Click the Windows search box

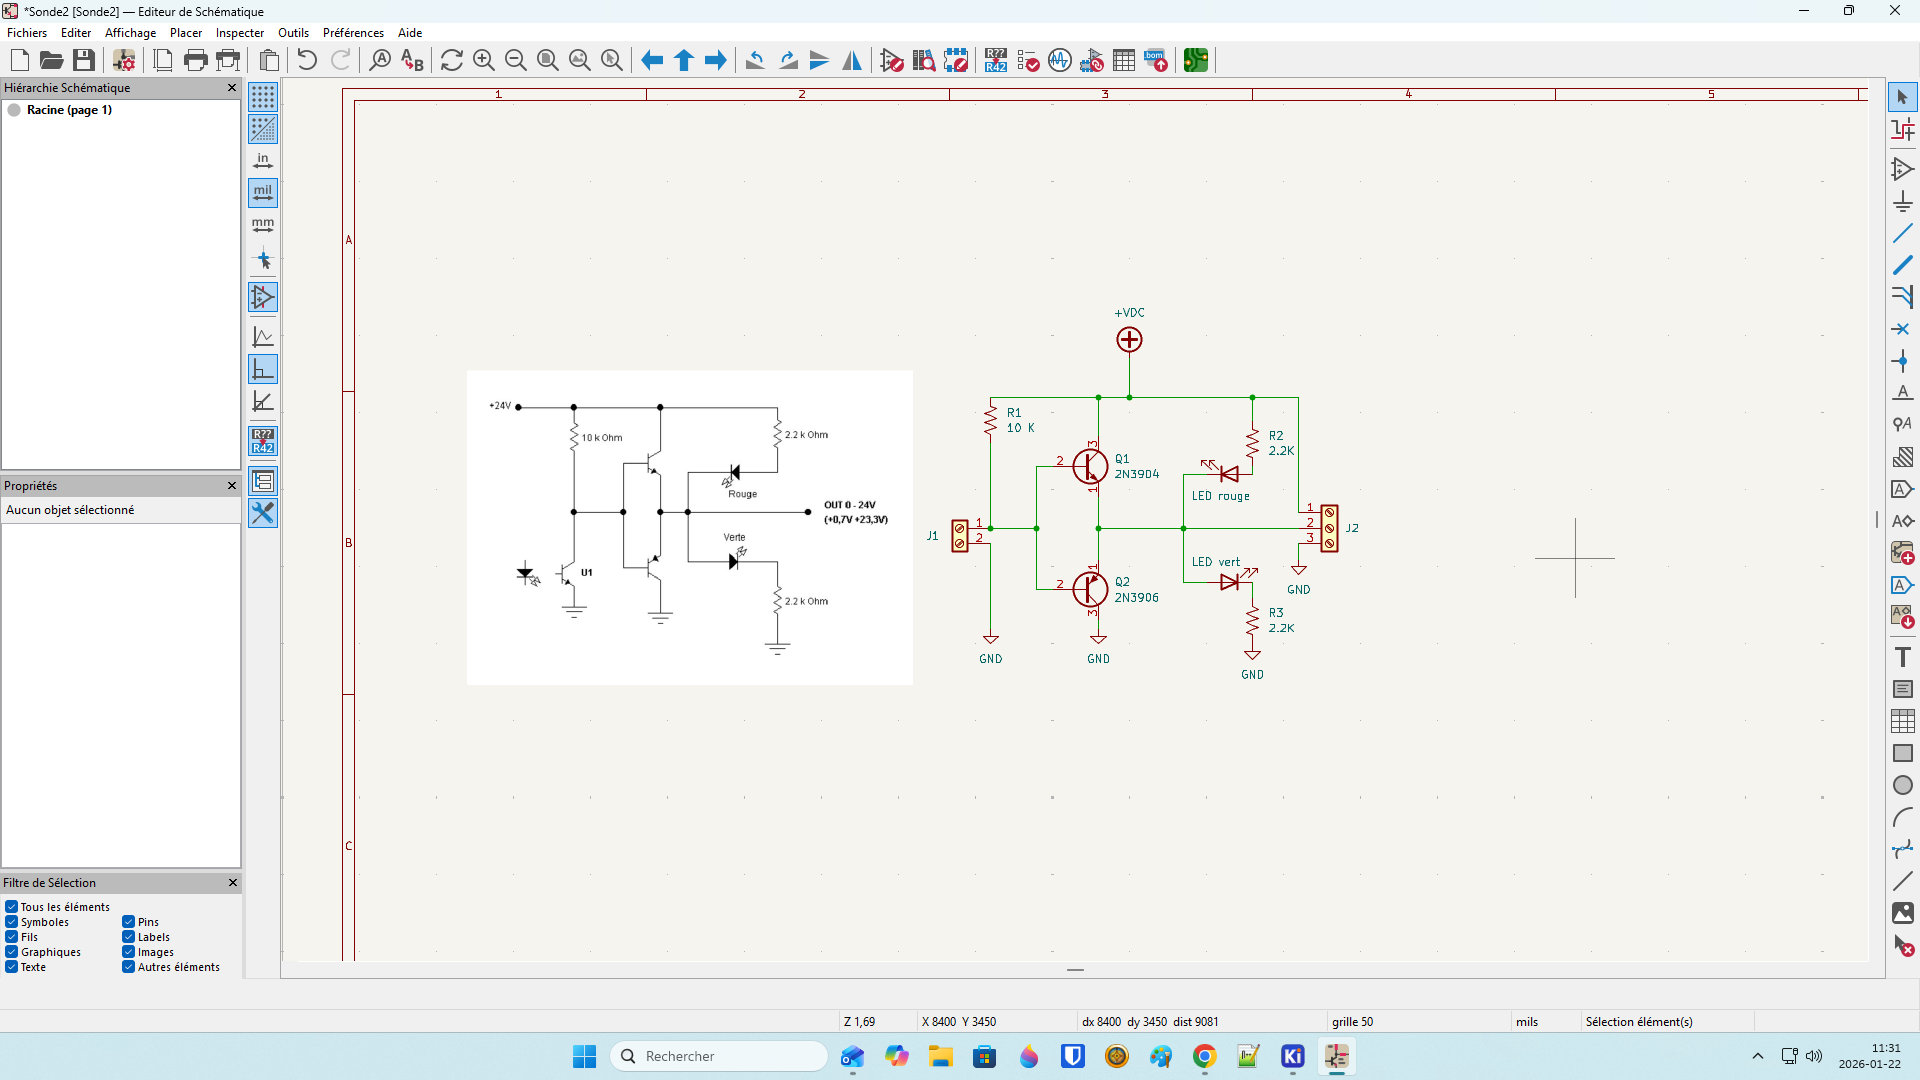click(x=720, y=1056)
